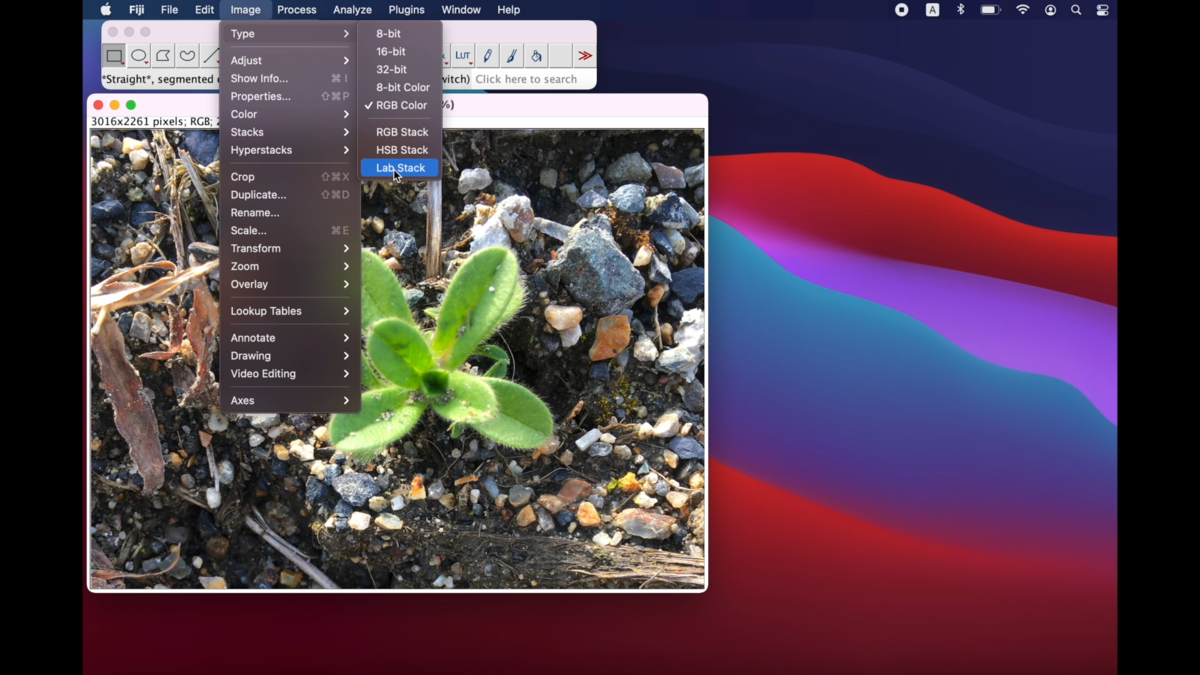Image resolution: width=1200 pixels, height=675 pixels.
Task: Click the screen recording stop icon
Action: tap(902, 10)
